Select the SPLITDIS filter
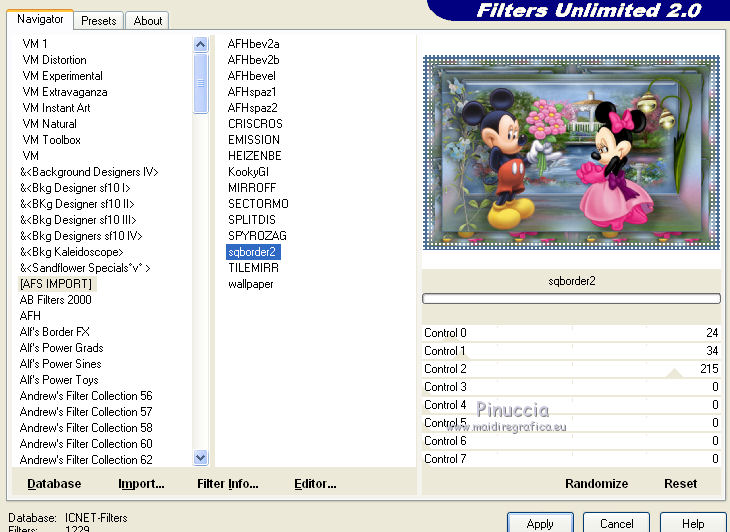The height and width of the screenshot is (532, 730). coord(252,220)
